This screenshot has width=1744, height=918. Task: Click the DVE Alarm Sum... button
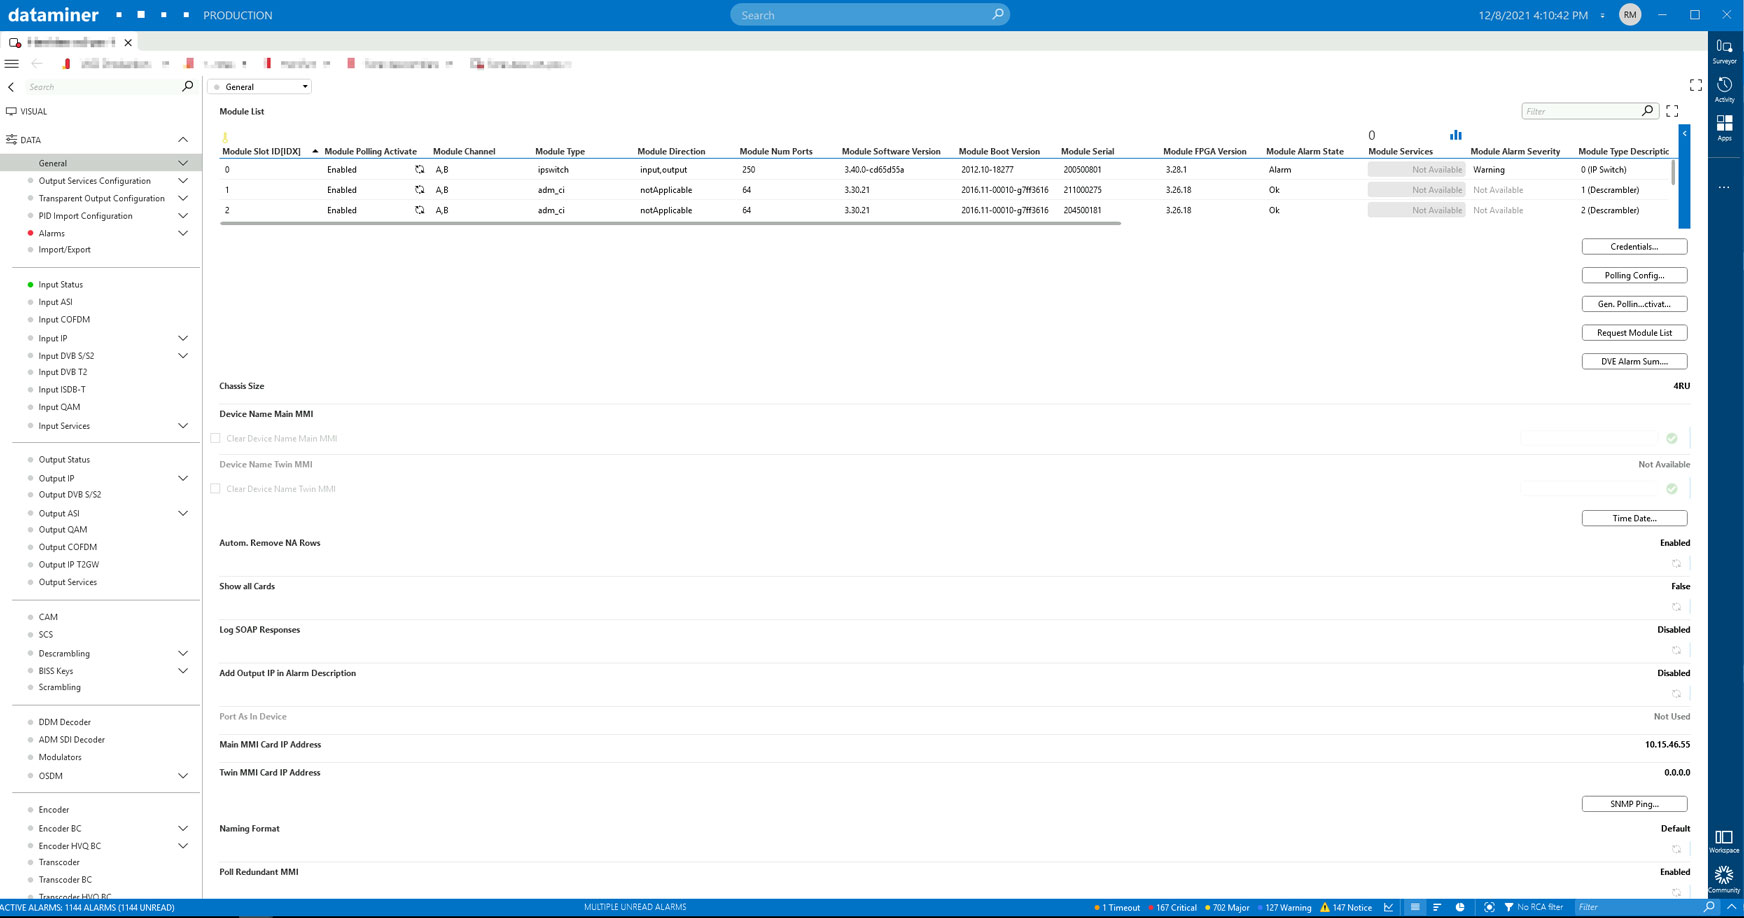pyautogui.click(x=1634, y=361)
